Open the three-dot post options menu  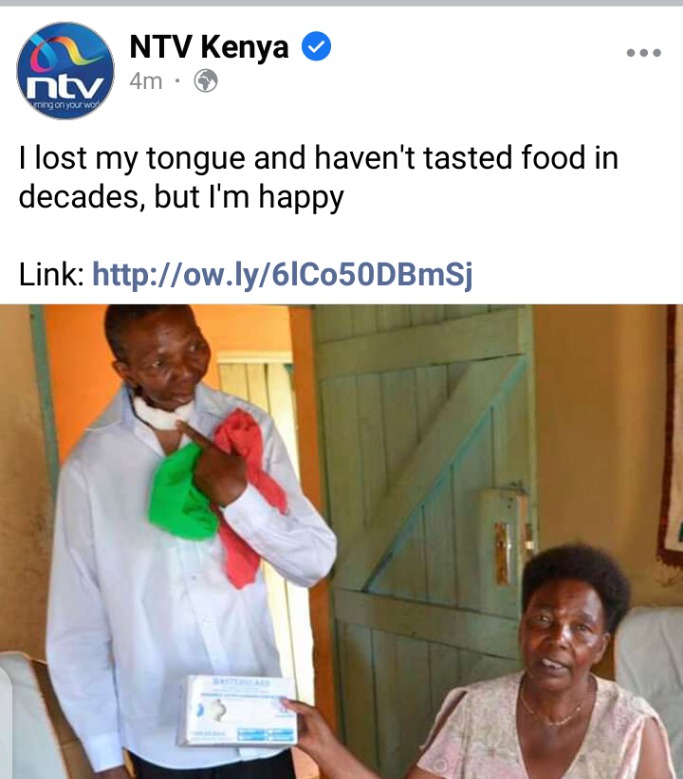(x=643, y=52)
